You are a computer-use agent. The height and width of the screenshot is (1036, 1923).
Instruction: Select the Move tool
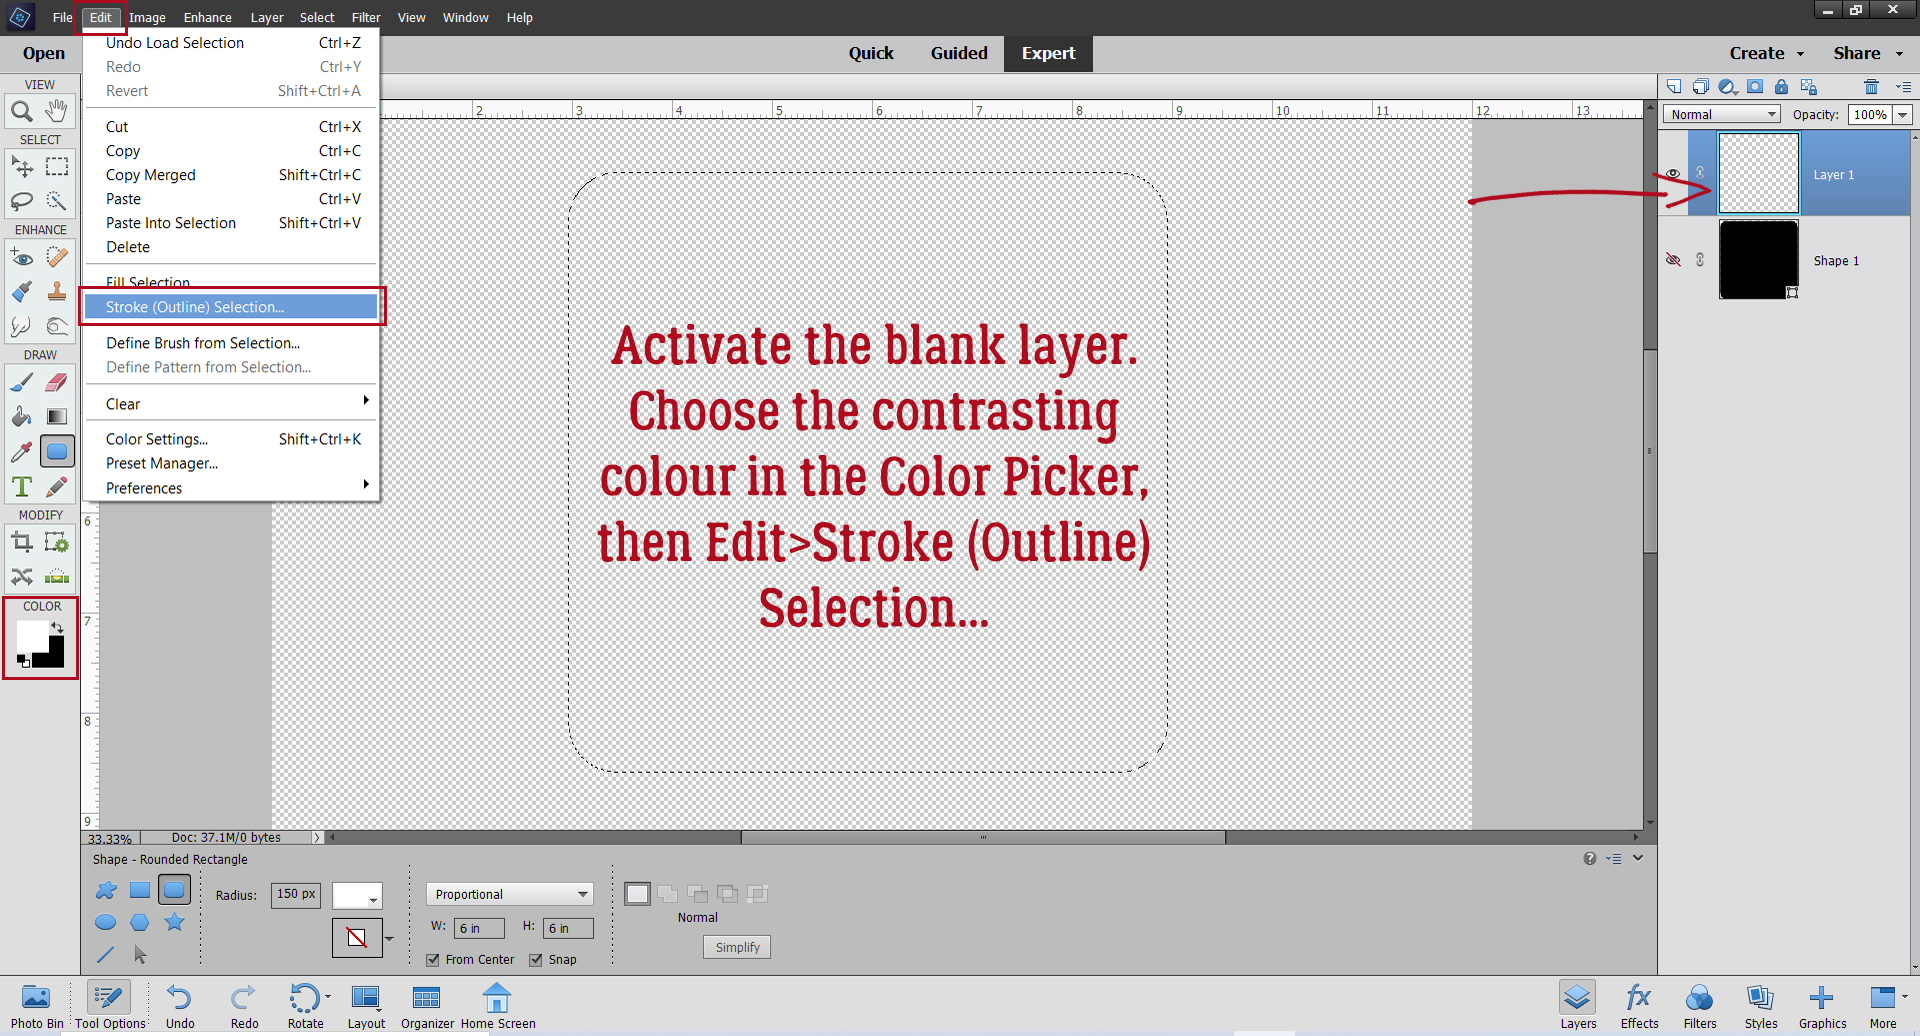22,167
